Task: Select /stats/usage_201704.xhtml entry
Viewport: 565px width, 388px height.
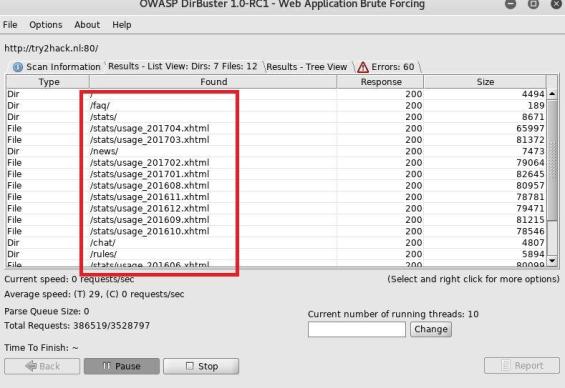Action: coord(276,129)
